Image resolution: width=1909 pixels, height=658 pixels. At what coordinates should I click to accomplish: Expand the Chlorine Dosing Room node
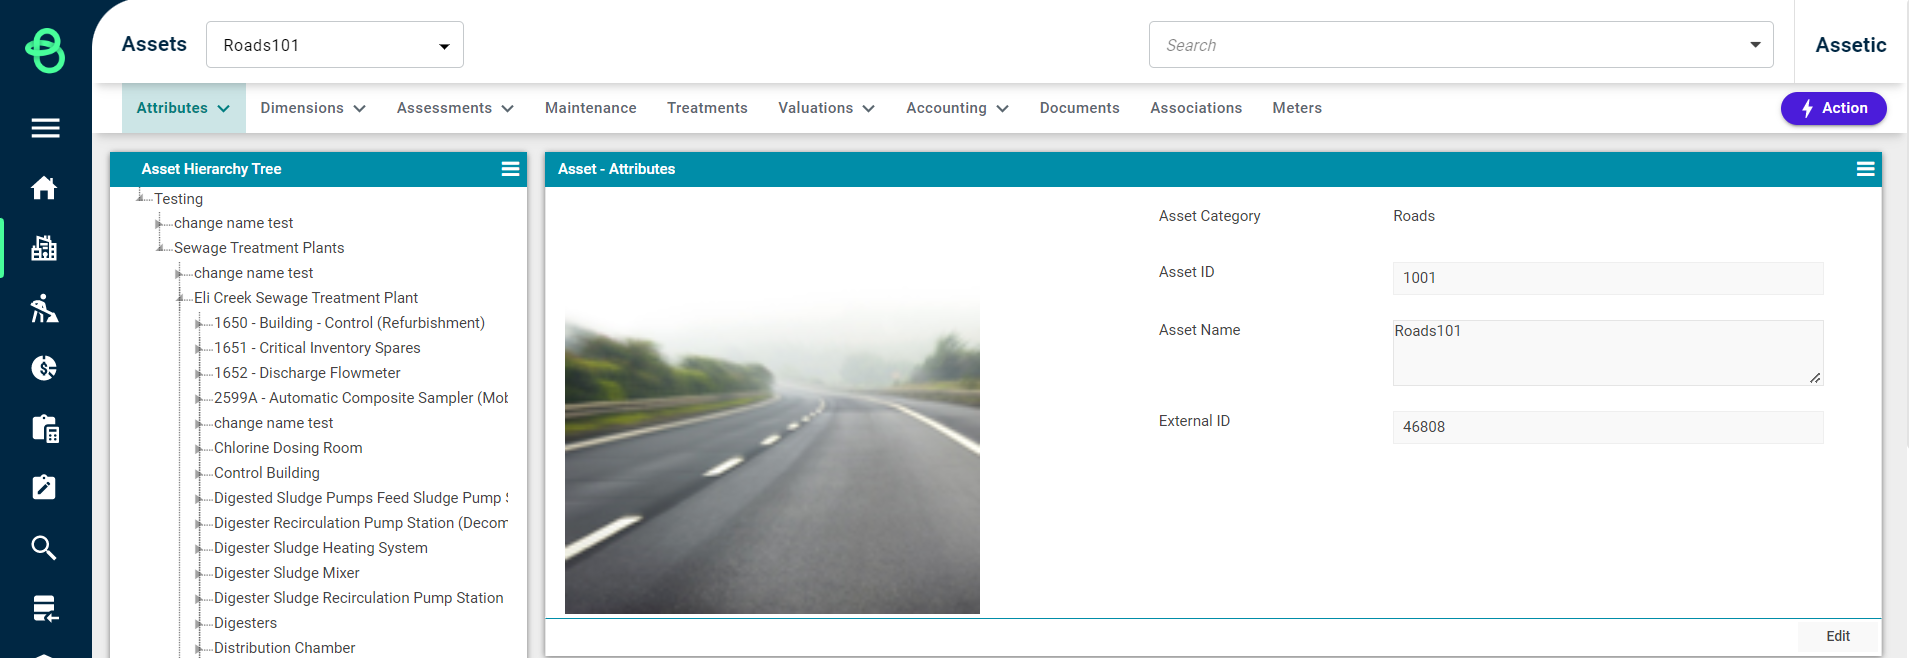[199, 448]
